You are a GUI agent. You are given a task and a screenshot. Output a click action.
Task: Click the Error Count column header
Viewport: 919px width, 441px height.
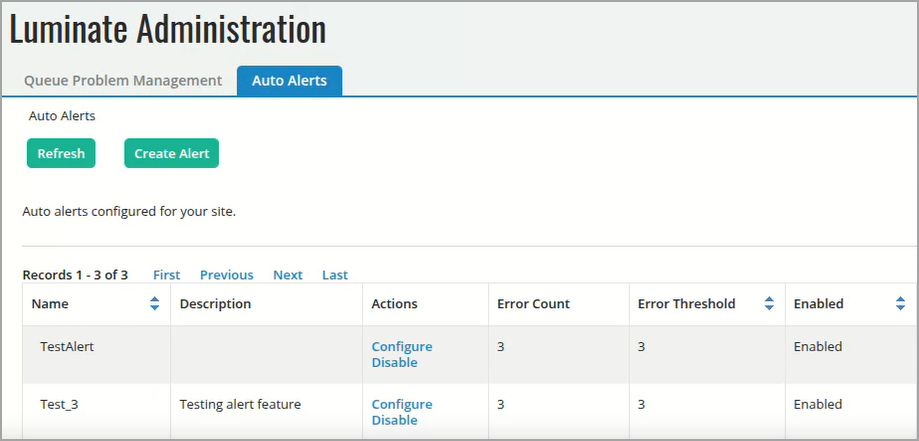click(x=533, y=304)
